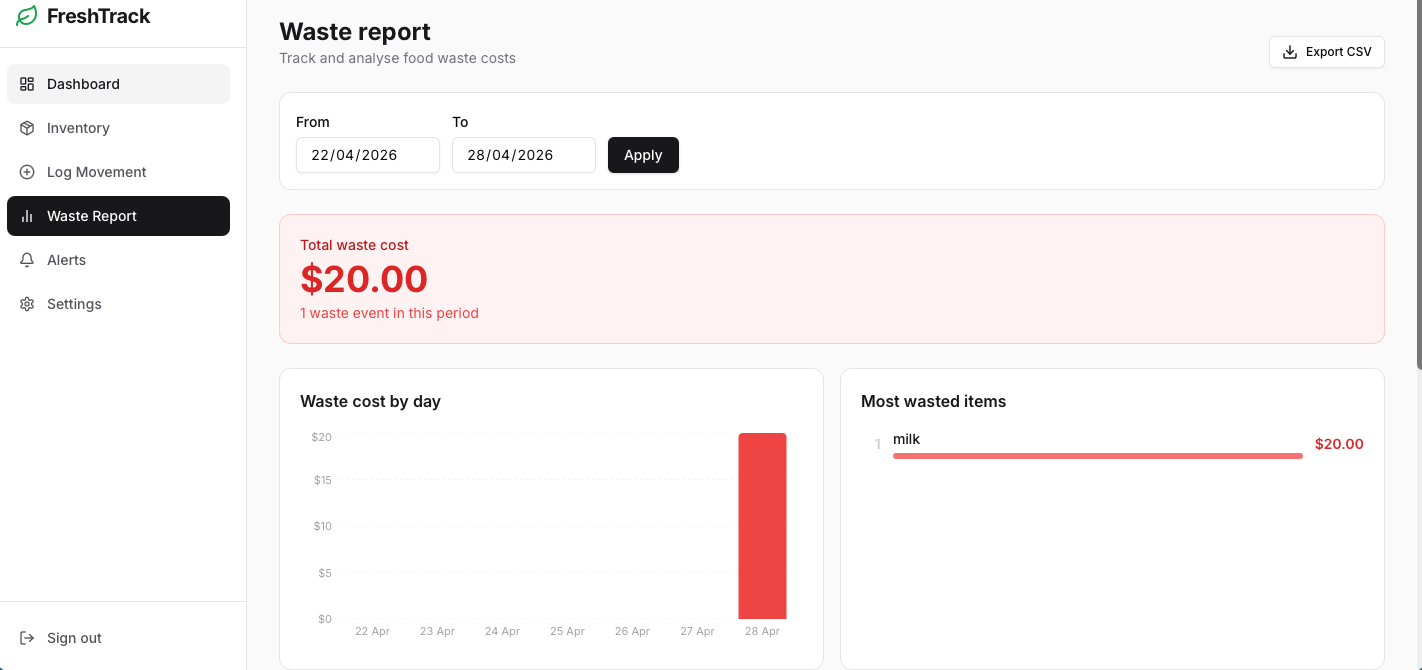Click the From date field showing 22/04/2026

pyautogui.click(x=367, y=155)
